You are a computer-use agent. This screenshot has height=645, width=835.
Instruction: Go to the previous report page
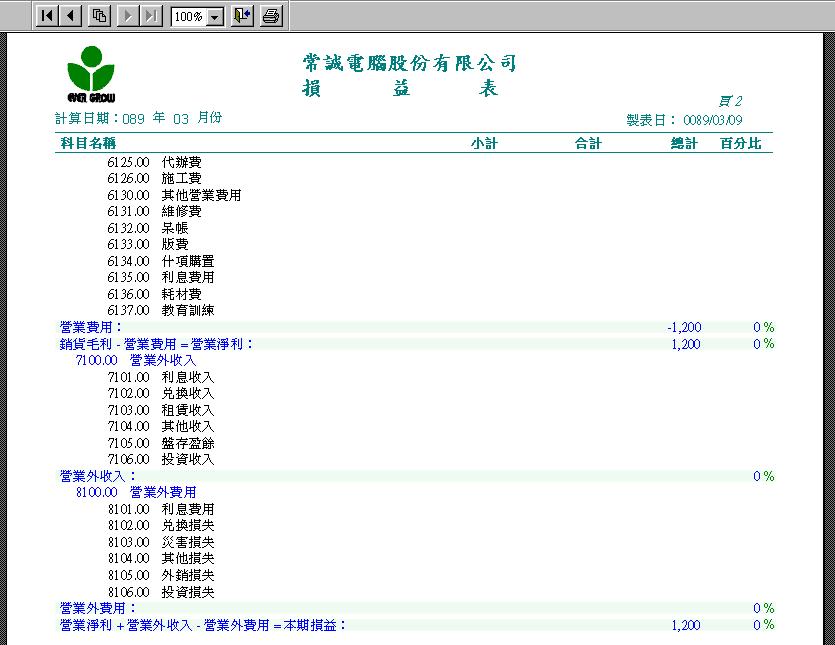(x=71, y=16)
